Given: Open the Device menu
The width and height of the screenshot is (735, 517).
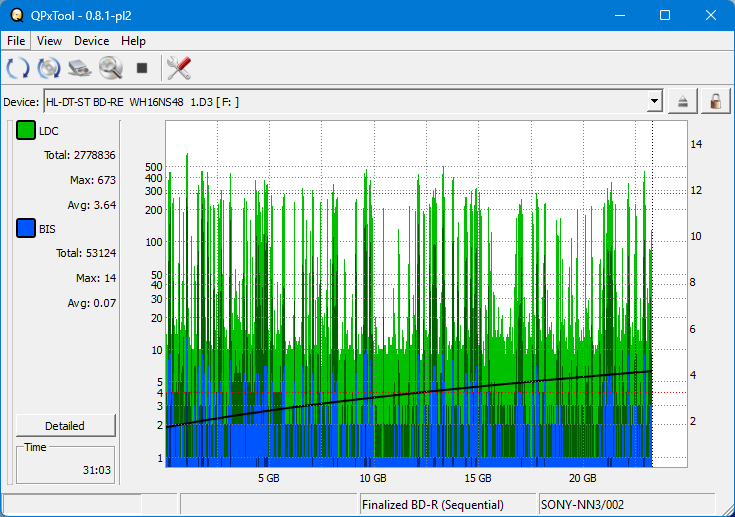Looking at the screenshot, I should click(91, 41).
